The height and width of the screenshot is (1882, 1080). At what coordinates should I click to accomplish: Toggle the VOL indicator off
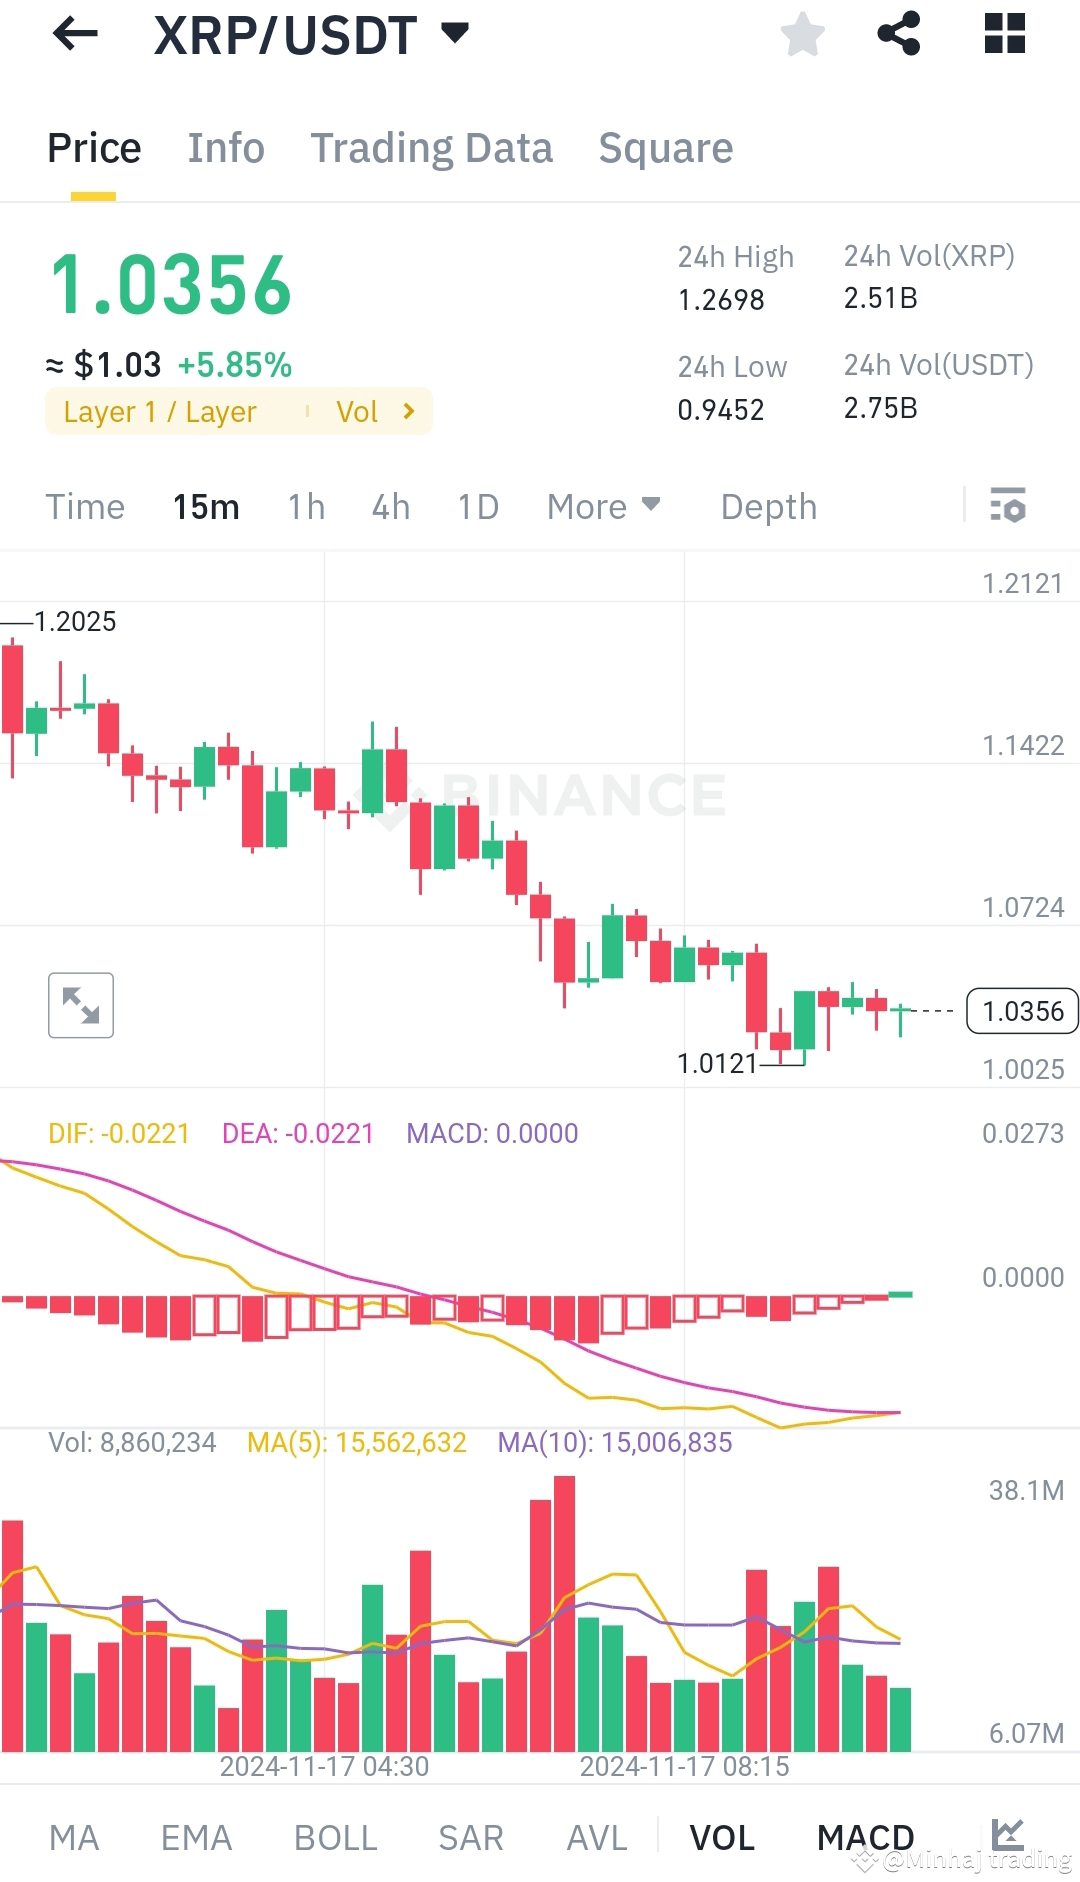click(723, 1838)
